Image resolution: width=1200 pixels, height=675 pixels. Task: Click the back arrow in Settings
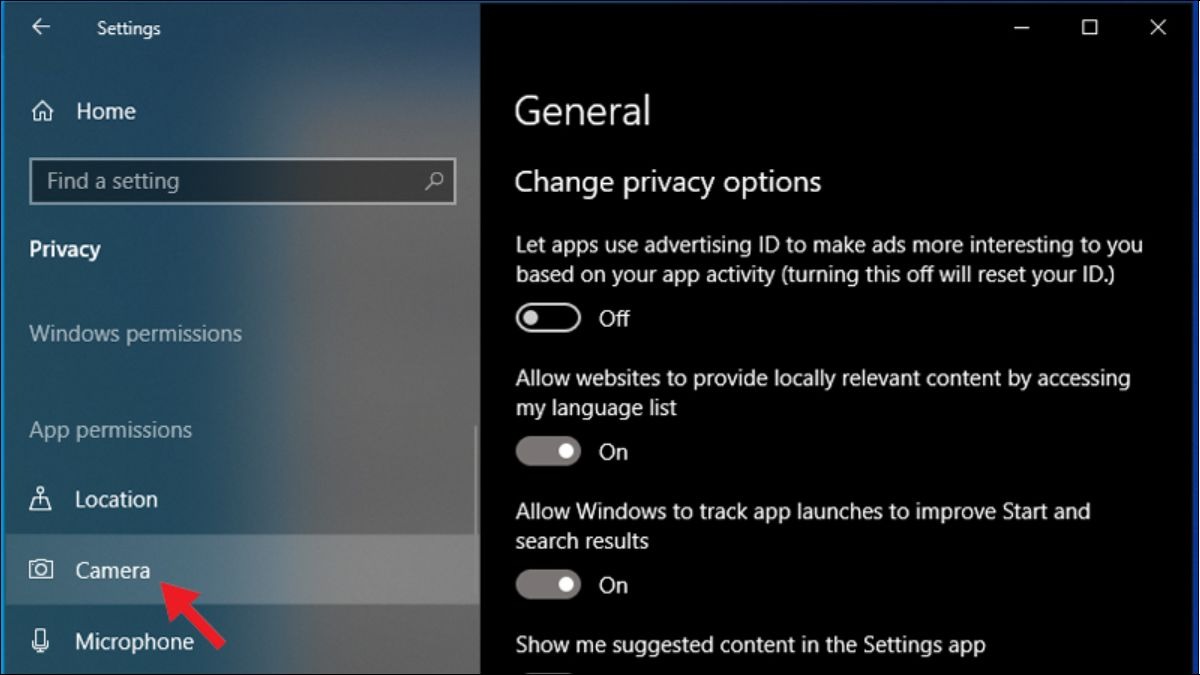[41, 28]
